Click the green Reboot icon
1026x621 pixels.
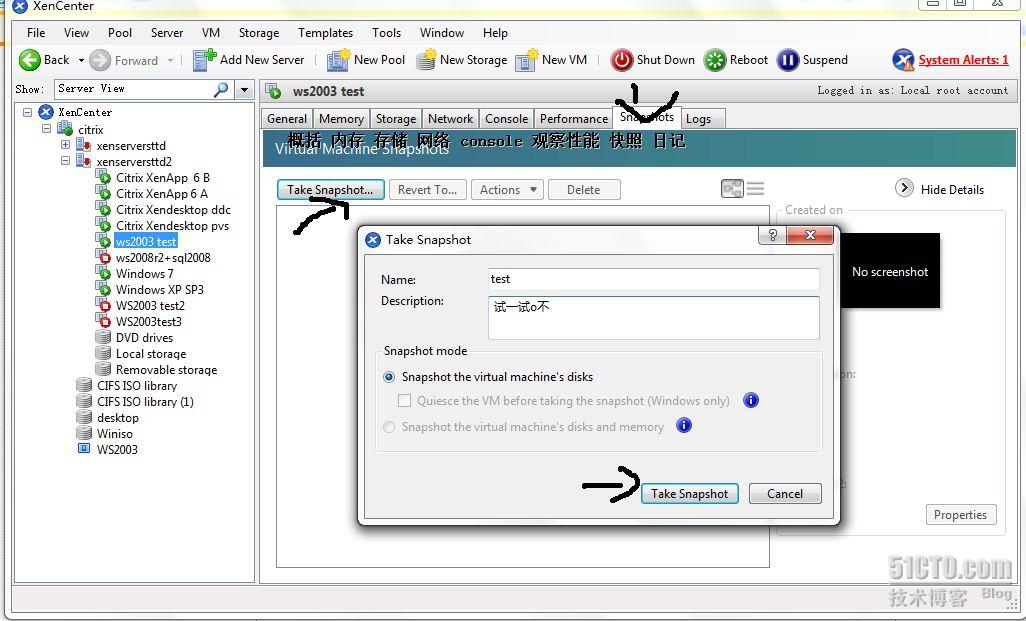(x=715, y=60)
